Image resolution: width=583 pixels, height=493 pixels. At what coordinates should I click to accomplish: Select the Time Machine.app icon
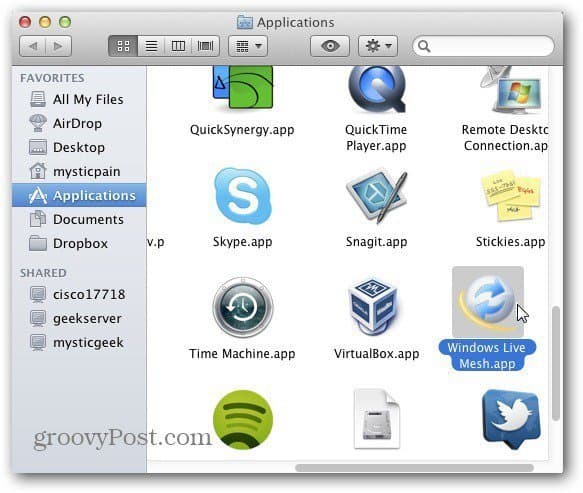point(243,307)
